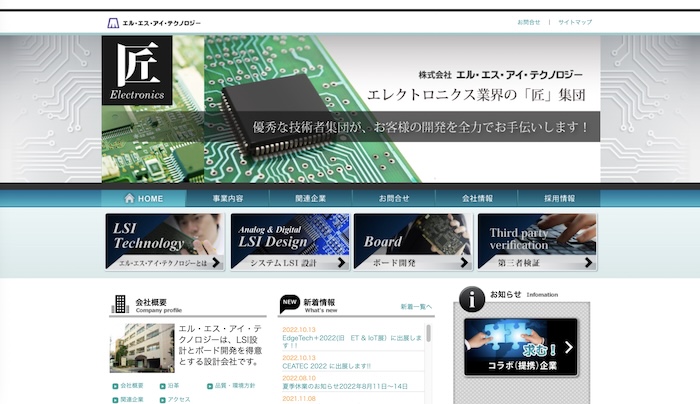This screenshot has width=700, height=404.
Task: Click the arrow beside ボード開発
Action: pyautogui.click(x=464, y=262)
